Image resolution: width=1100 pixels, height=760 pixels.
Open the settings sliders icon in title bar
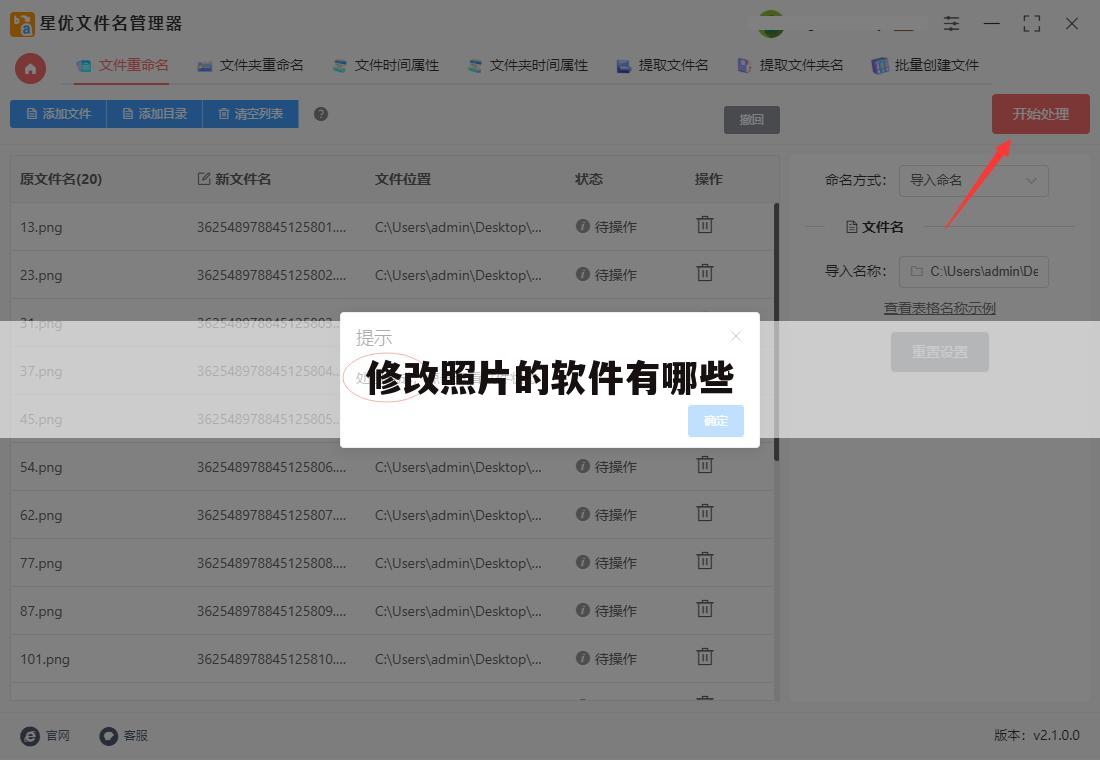[x=951, y=24]
